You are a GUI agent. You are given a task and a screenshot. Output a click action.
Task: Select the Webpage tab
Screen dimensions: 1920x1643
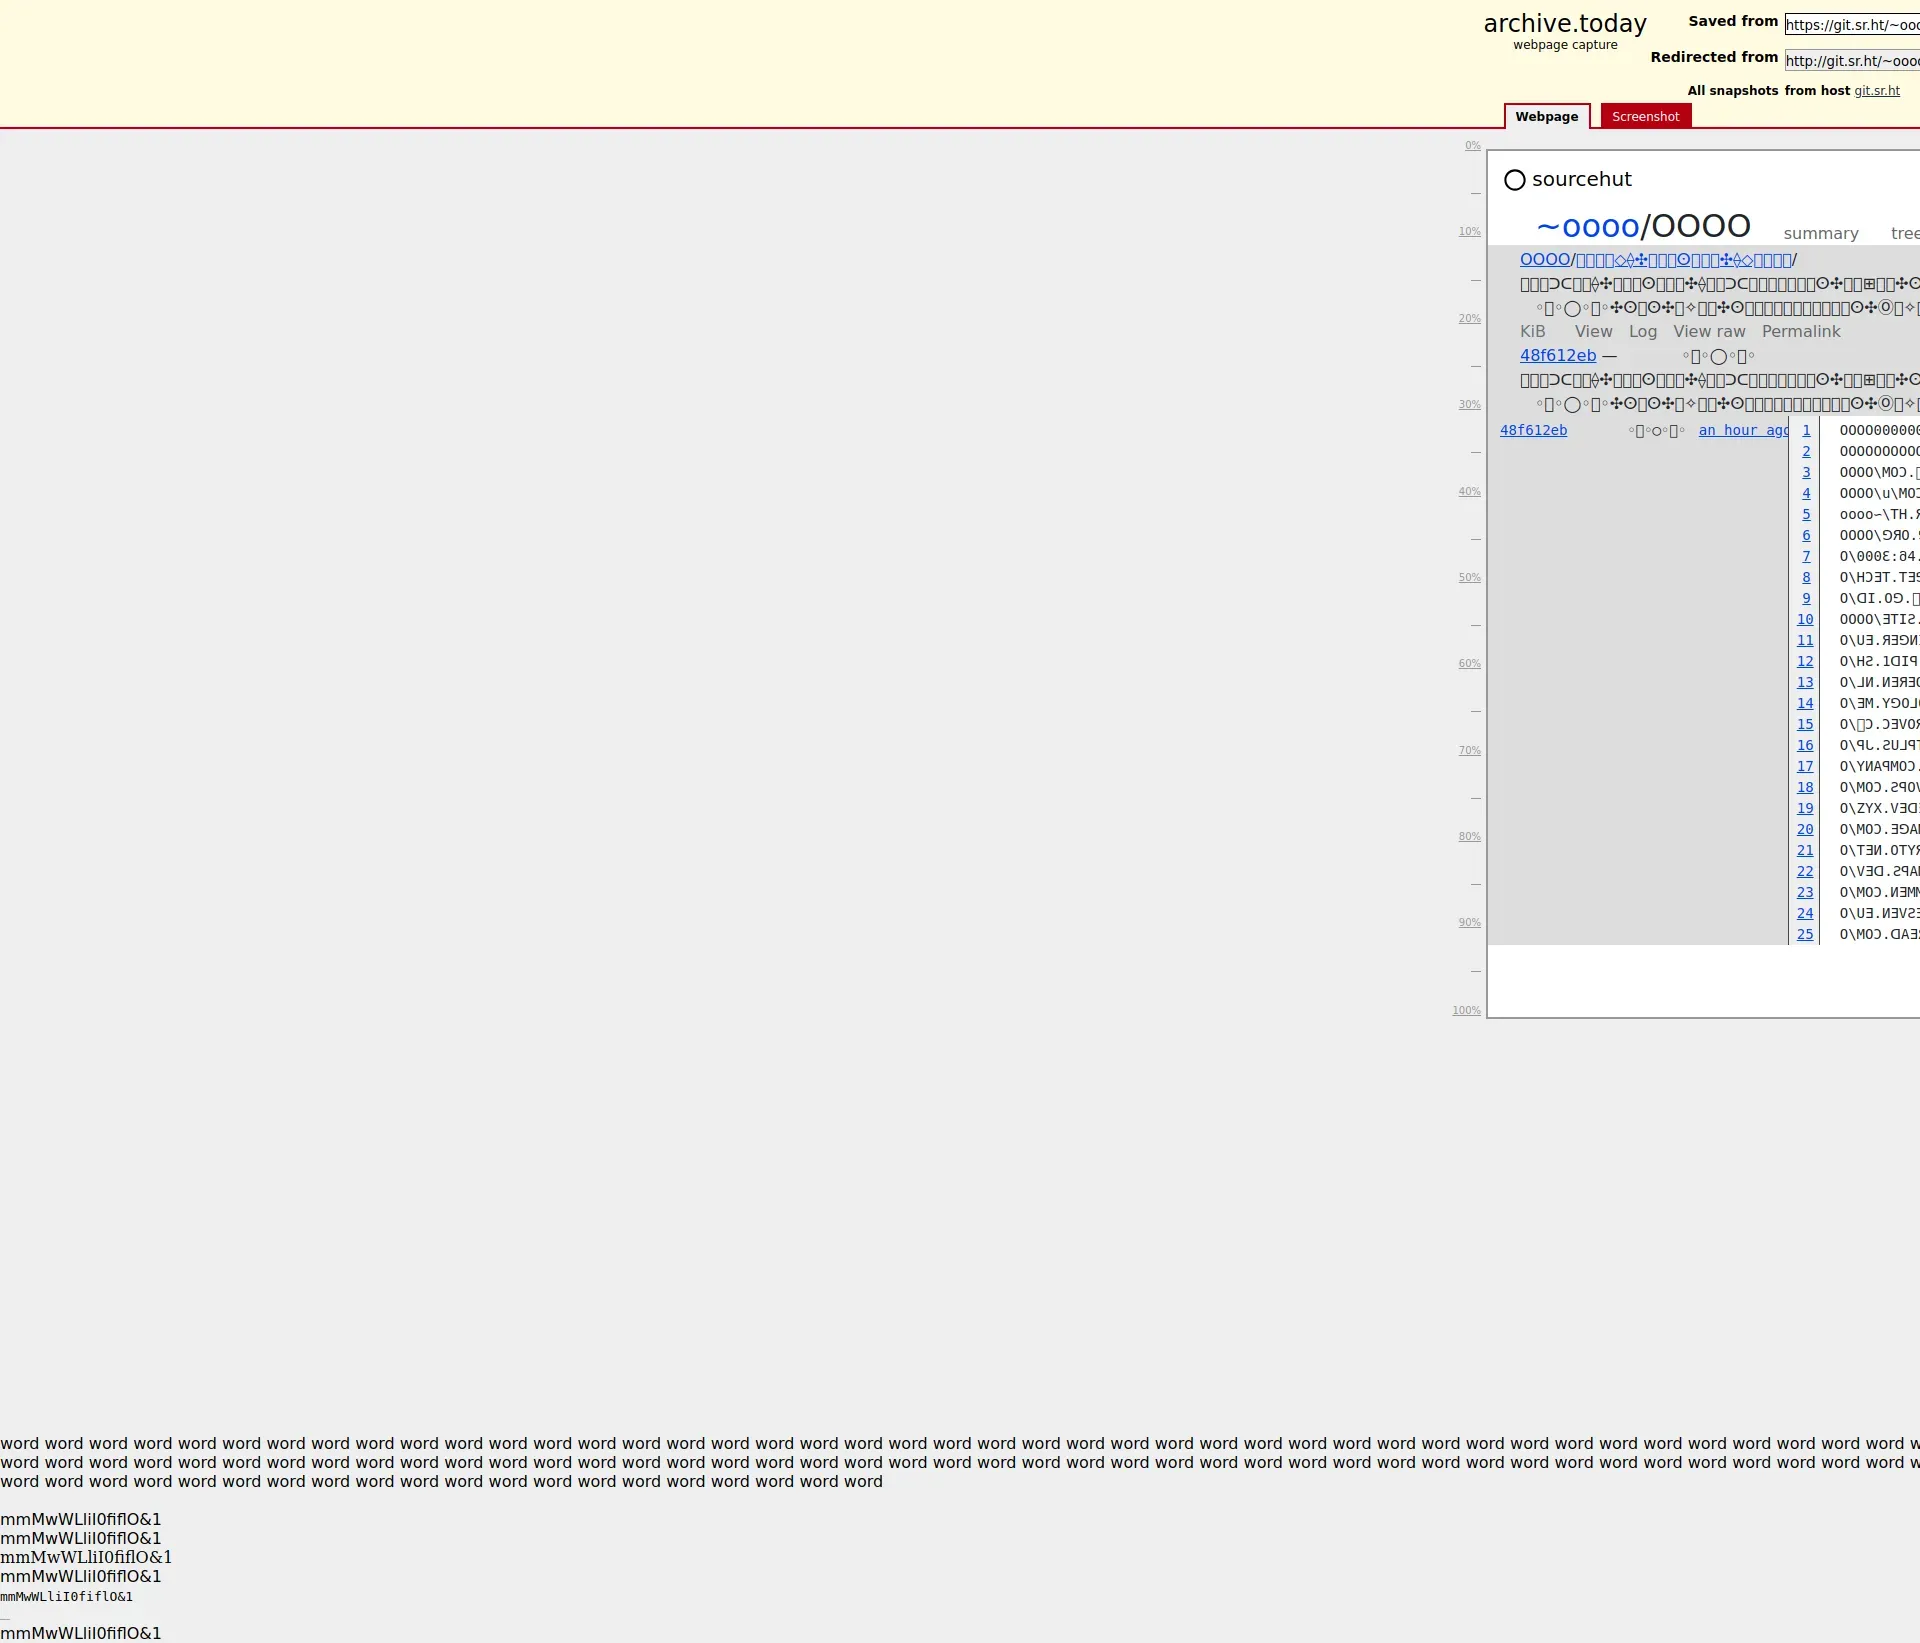click(1546, 117)
